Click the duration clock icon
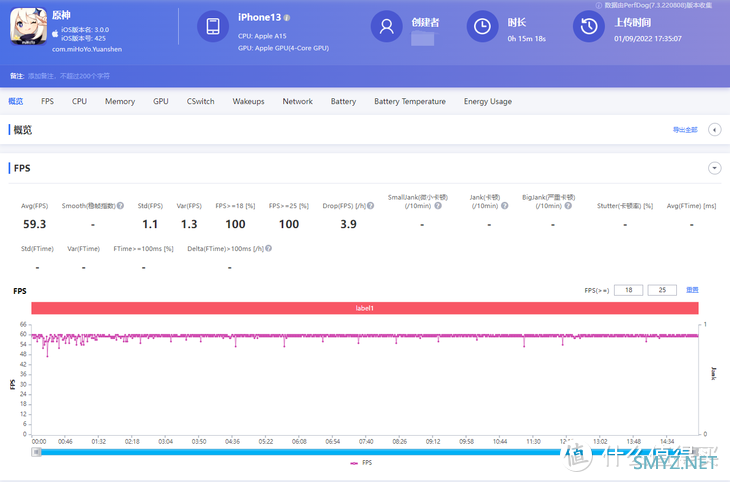This screenshot has height=482, width=730. 482,26
